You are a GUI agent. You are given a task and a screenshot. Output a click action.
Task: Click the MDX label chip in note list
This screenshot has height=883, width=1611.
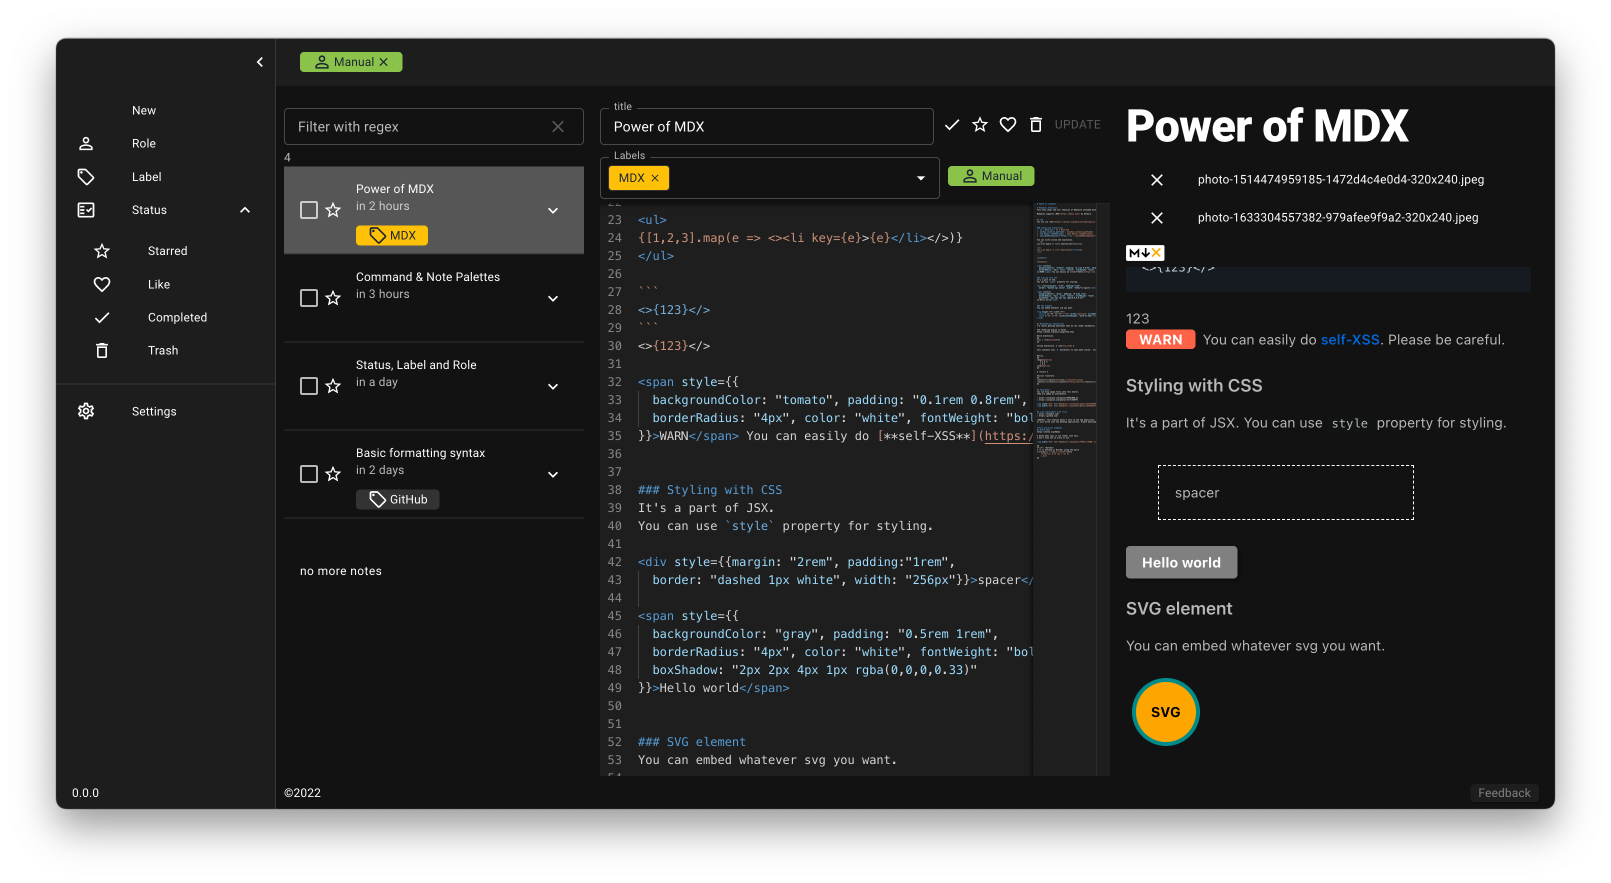click(x=392, y=235)
